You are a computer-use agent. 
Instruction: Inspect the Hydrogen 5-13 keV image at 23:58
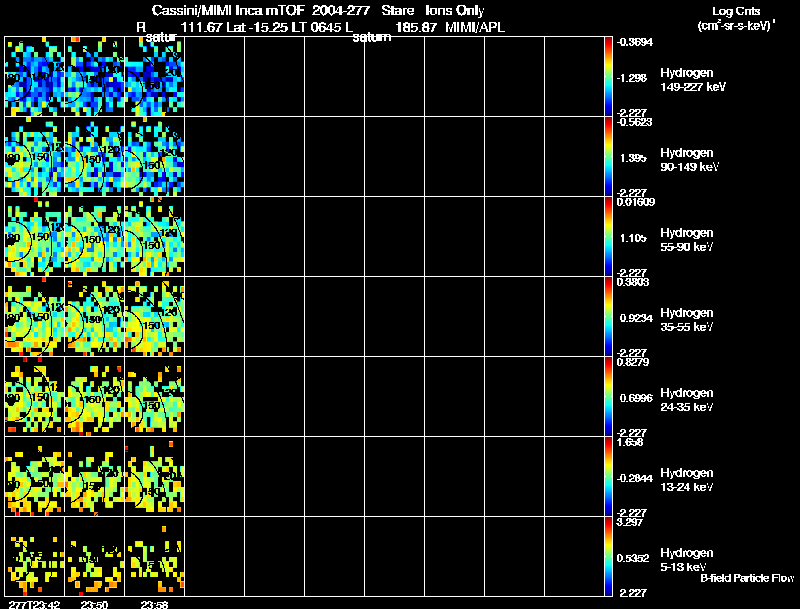(155, 556)
